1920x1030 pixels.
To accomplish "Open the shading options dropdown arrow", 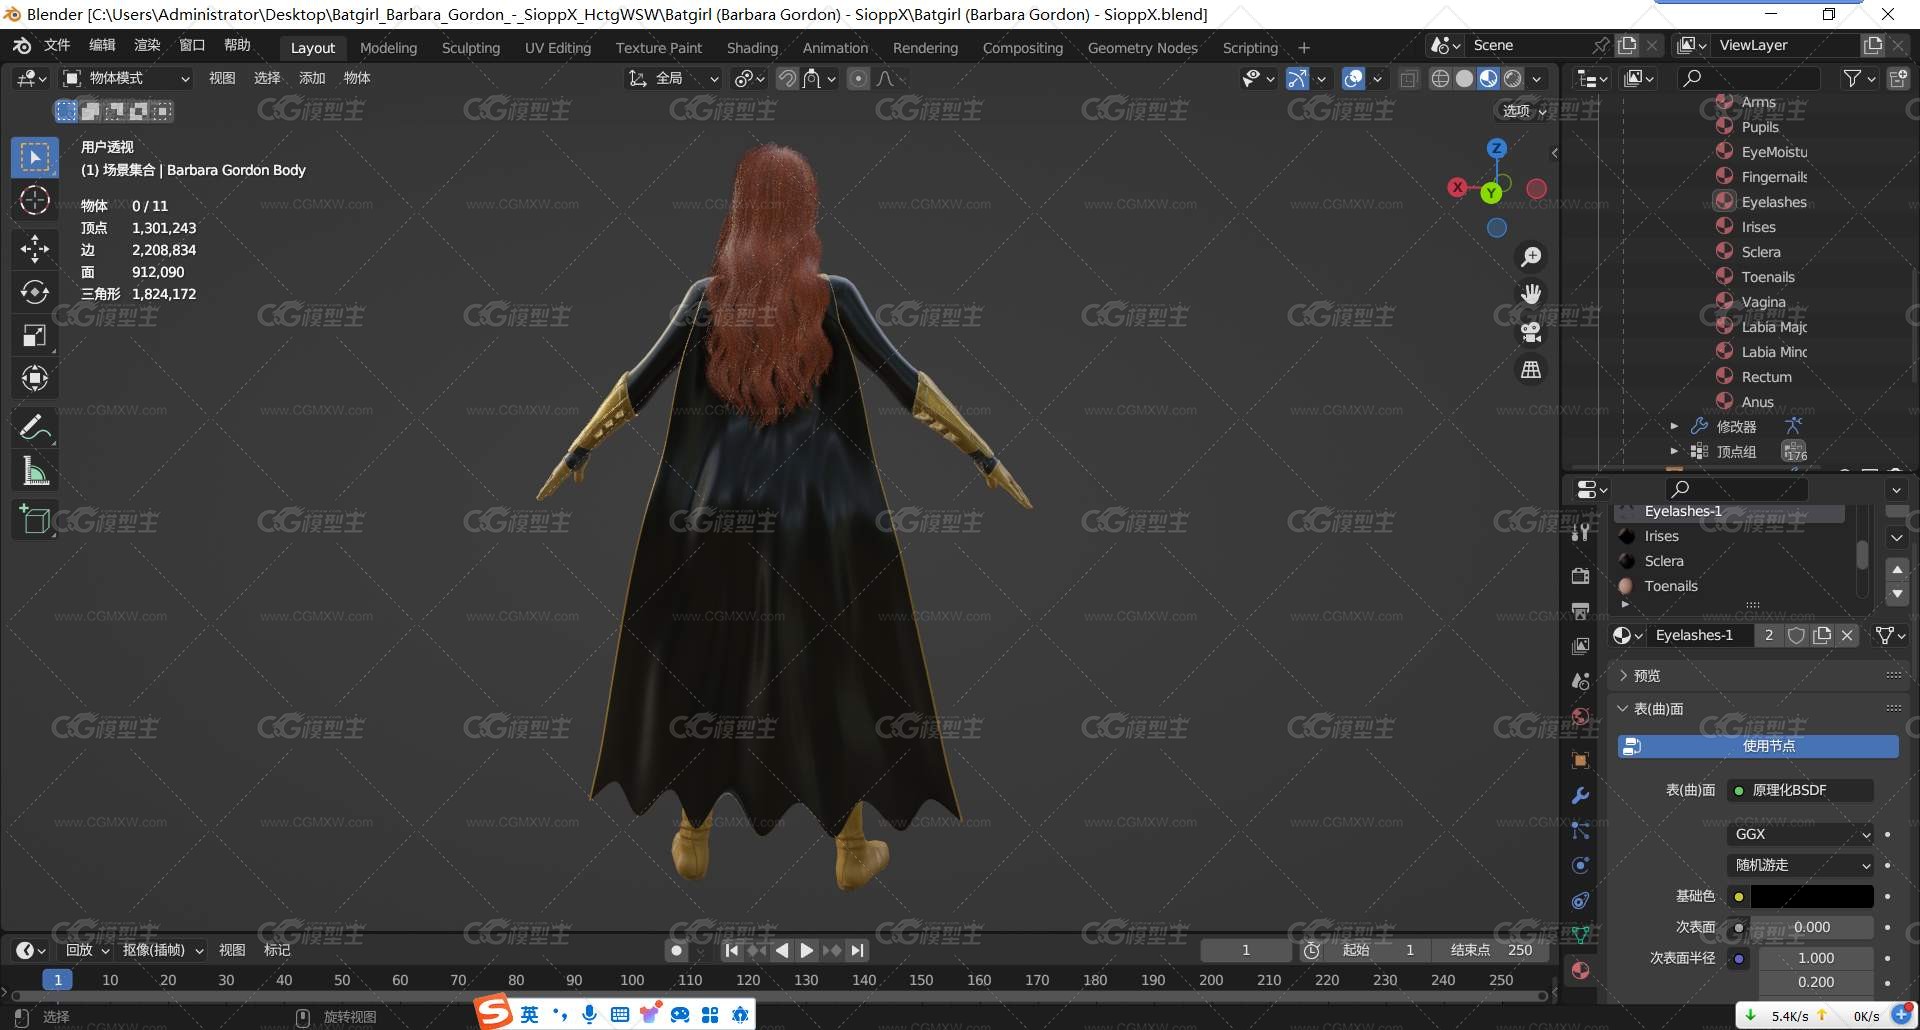I will pyautogui.click(x=1537, y=78).
